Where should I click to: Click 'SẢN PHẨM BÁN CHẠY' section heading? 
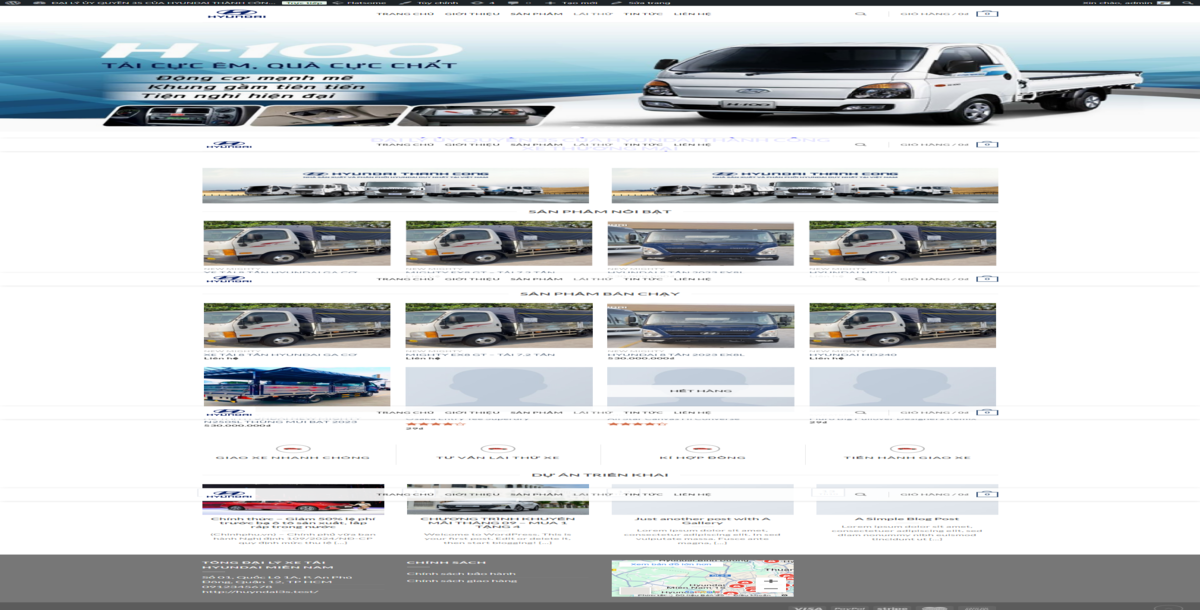coord(600,293)
